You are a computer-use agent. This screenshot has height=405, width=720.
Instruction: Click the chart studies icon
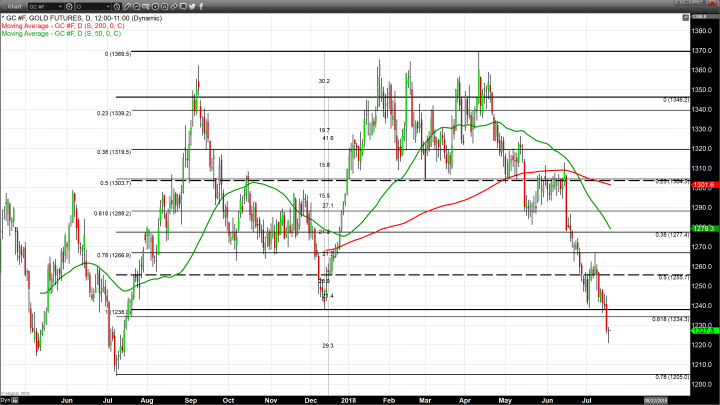pos(146,6)
